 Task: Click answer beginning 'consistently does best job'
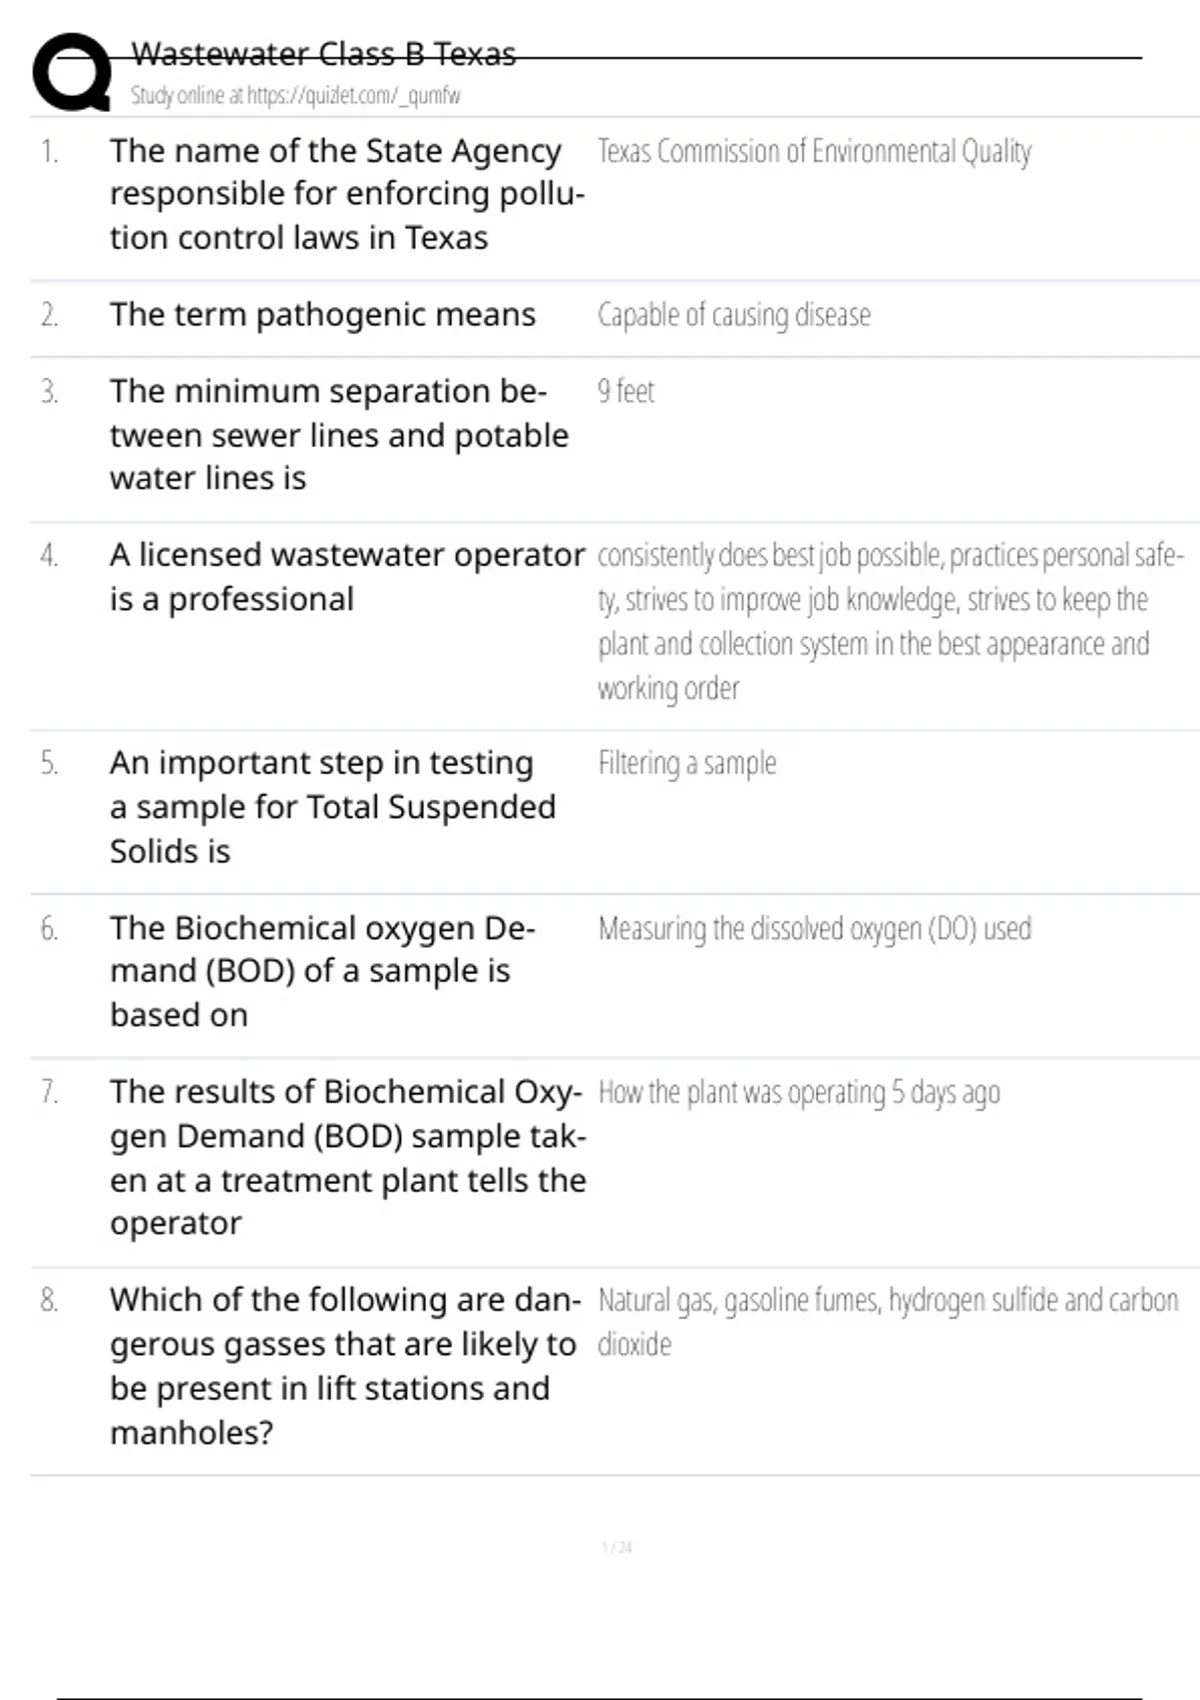coord(888,621)
